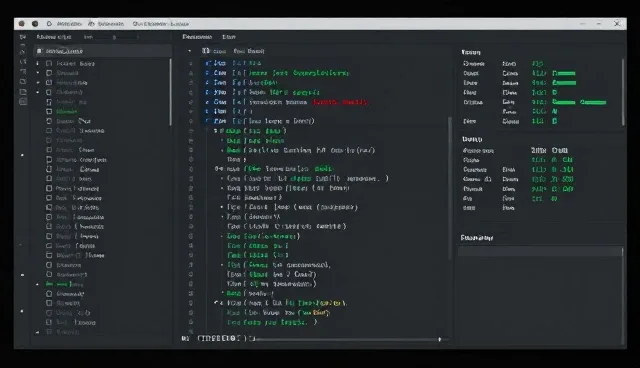Close the window with the X button

[x=617, y=24]
